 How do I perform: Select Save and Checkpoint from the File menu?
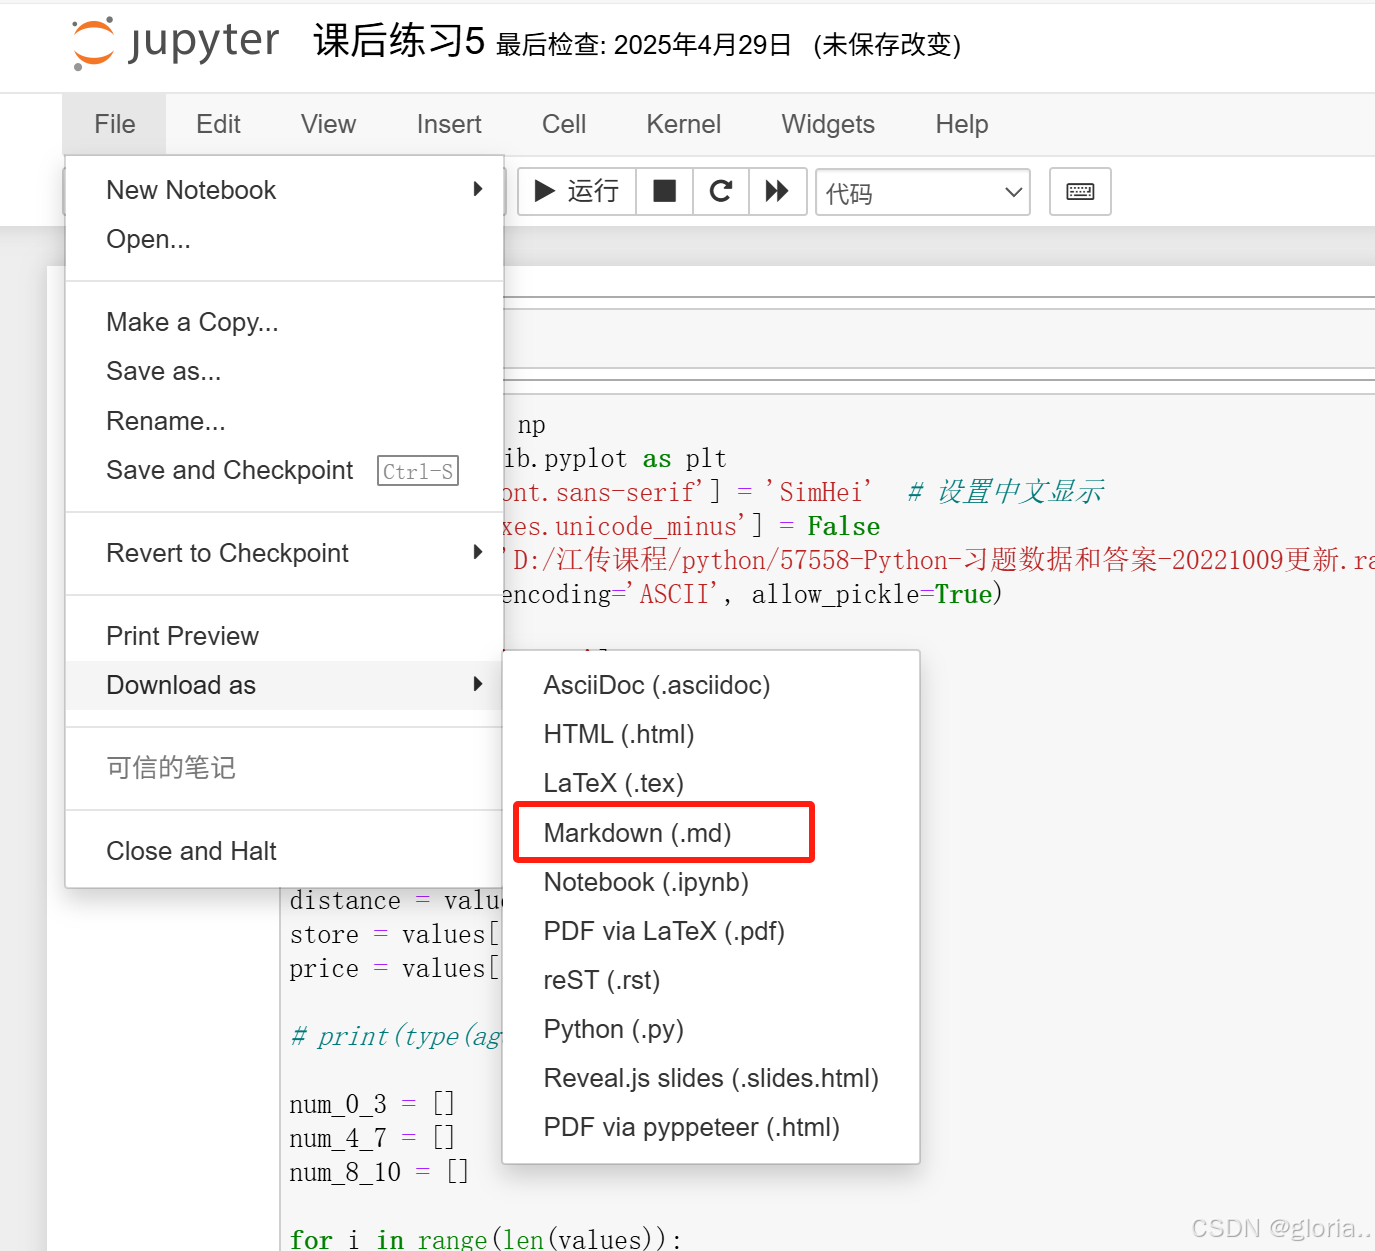229,470
